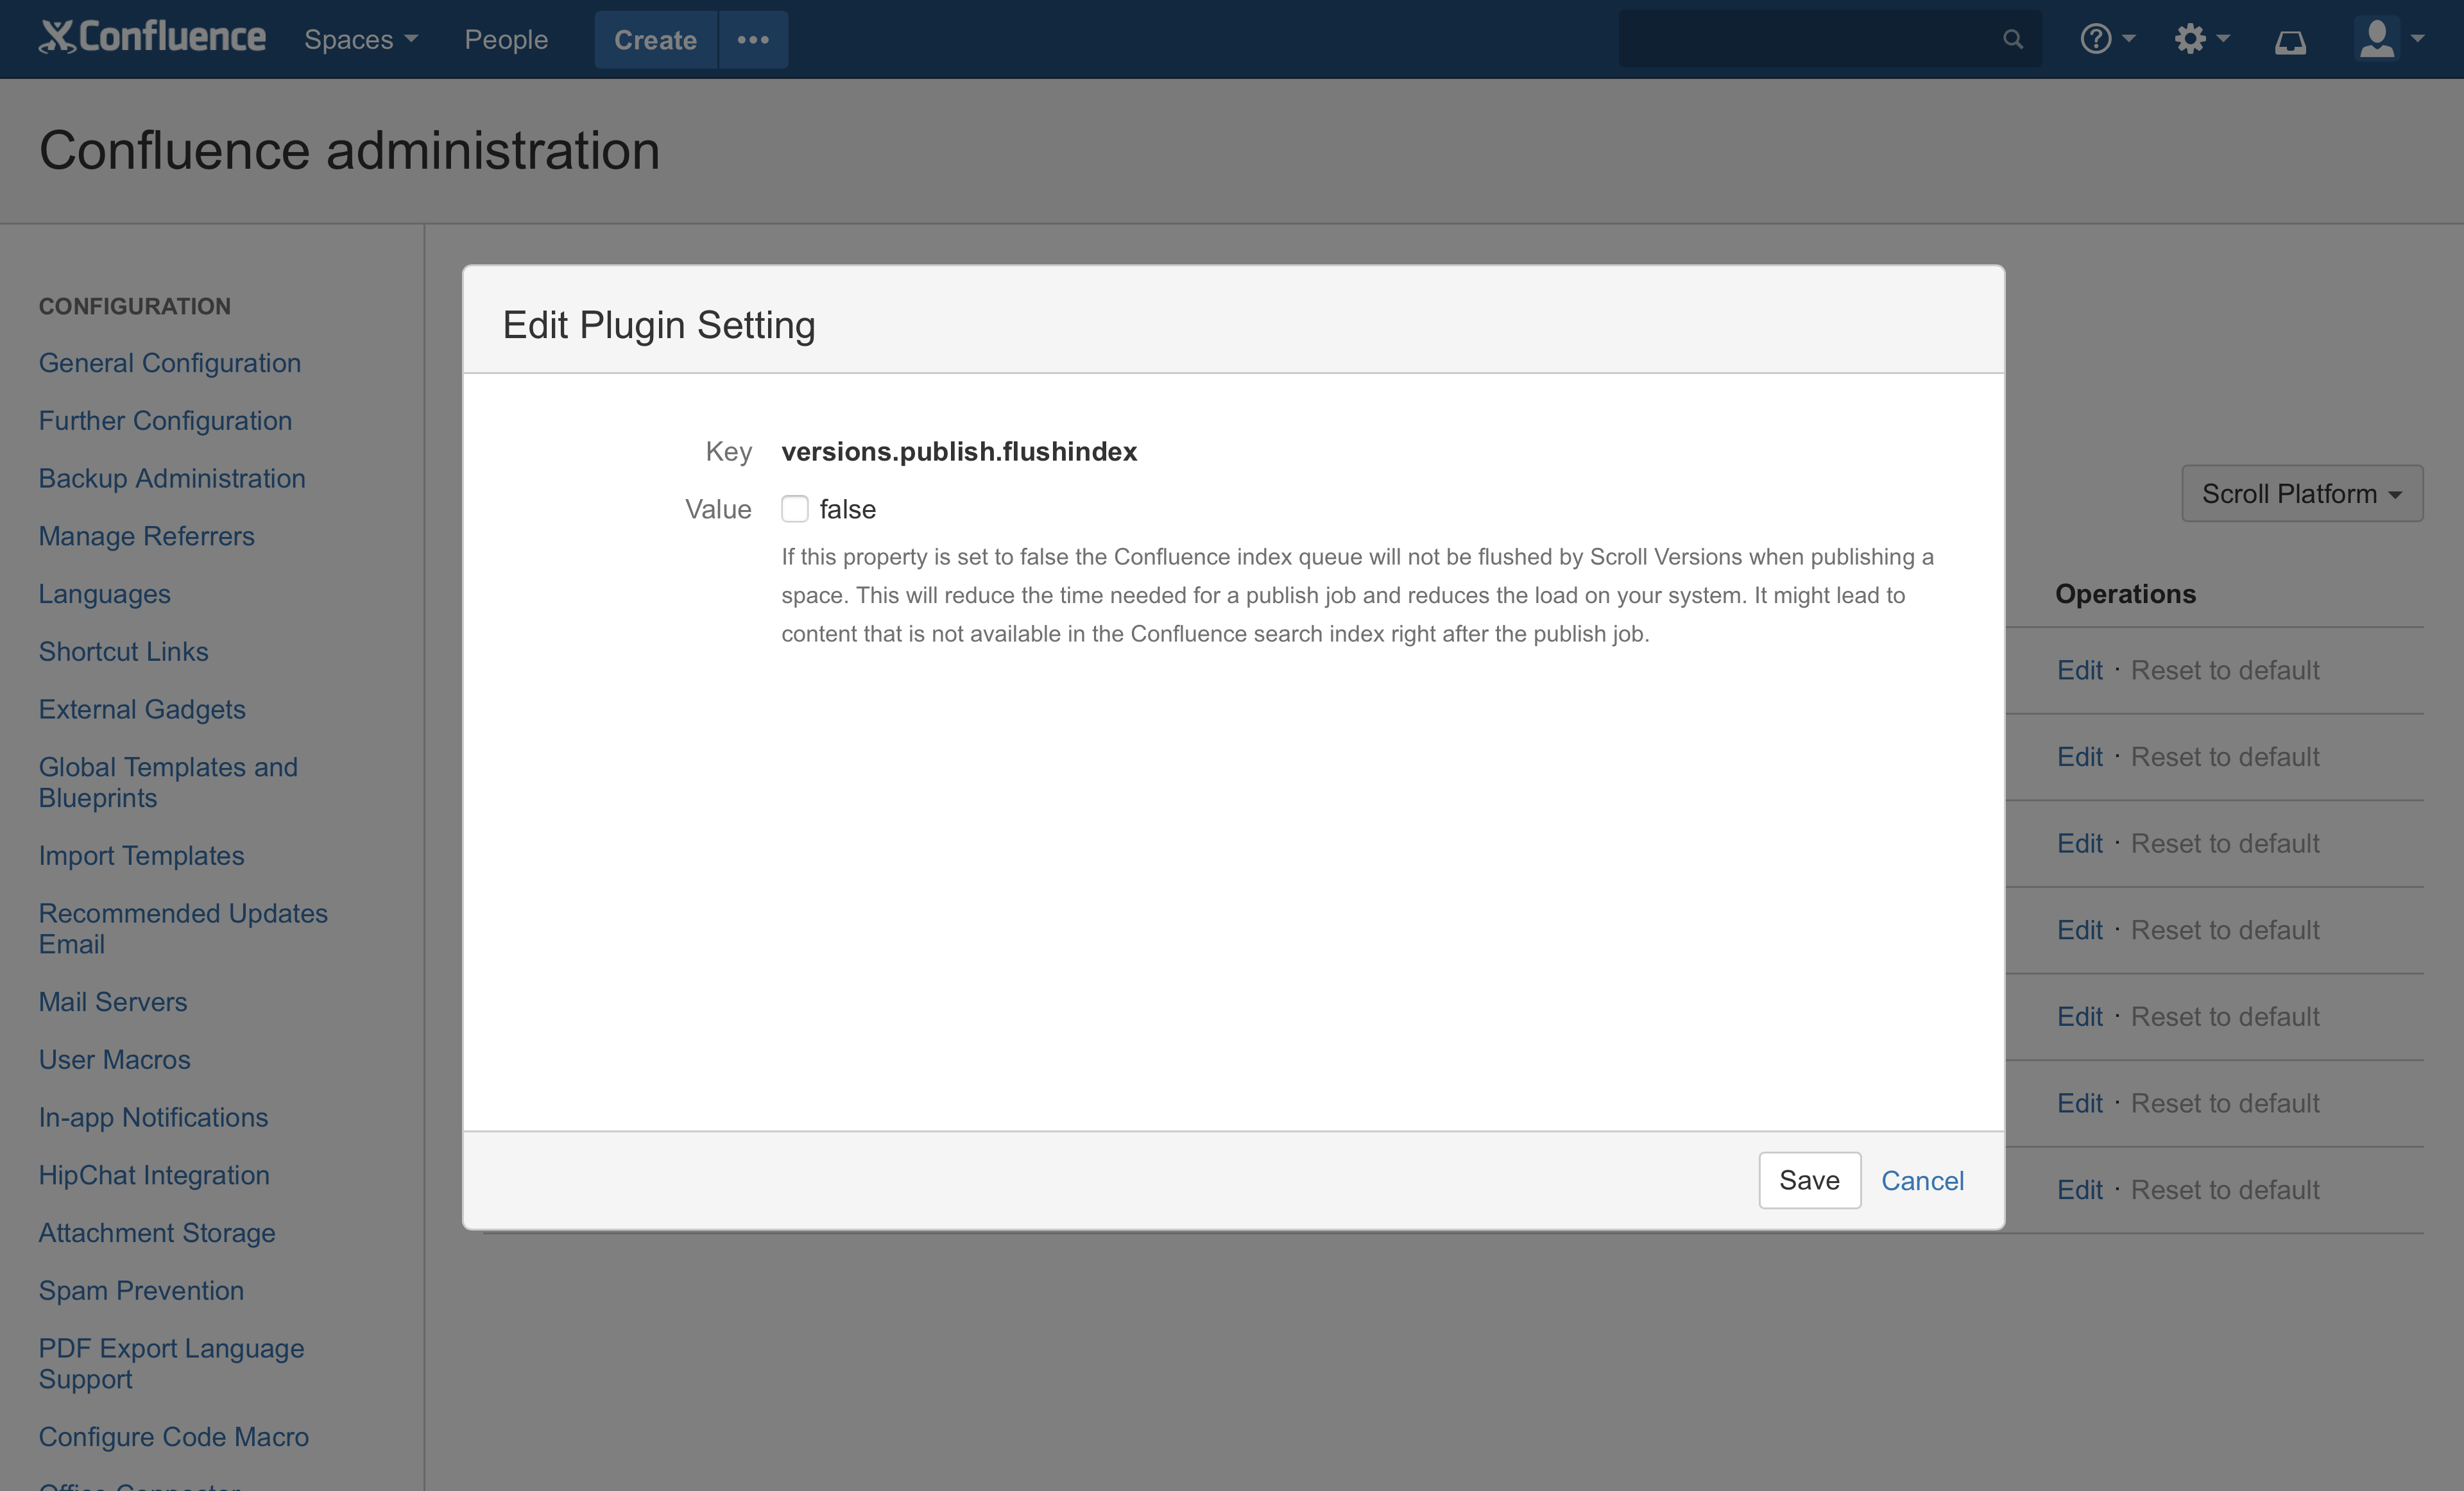
Task: Expand the Spaces dropdown
Action: tap(360, 40)
